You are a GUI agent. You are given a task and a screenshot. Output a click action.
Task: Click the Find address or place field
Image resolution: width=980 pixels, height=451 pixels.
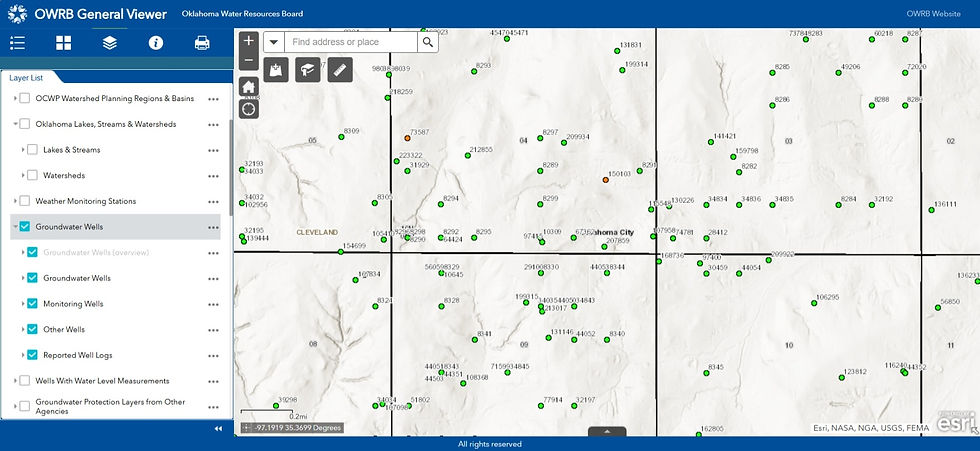351,42
